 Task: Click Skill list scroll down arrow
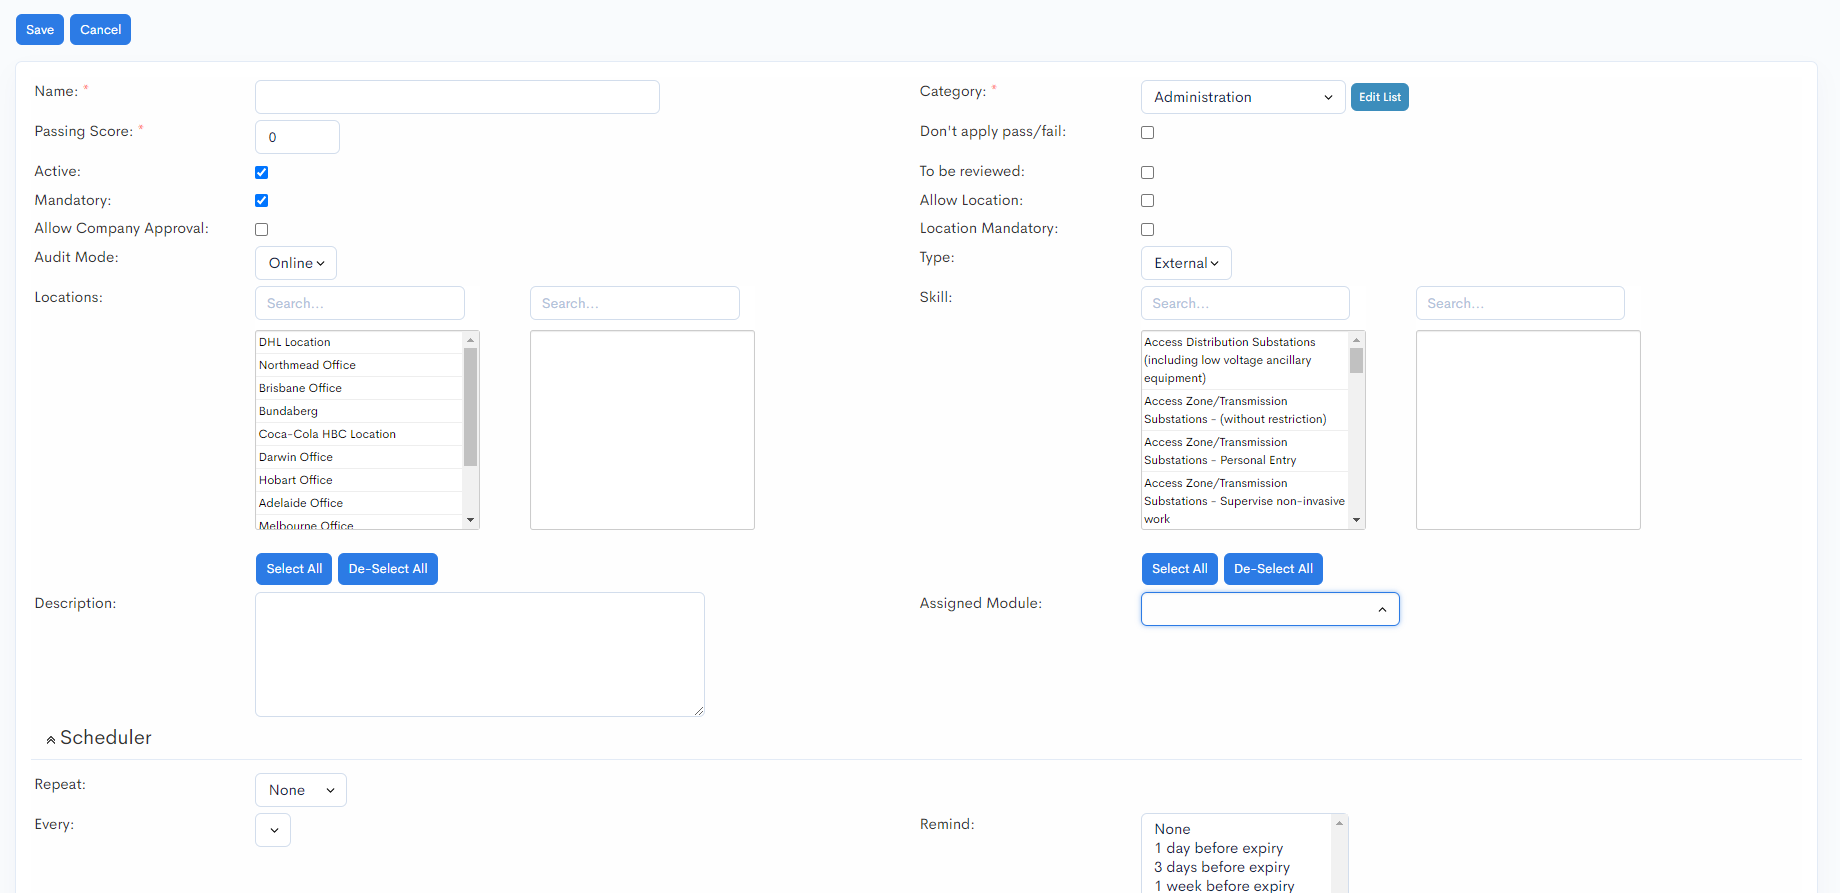(x=1357, y=520)
